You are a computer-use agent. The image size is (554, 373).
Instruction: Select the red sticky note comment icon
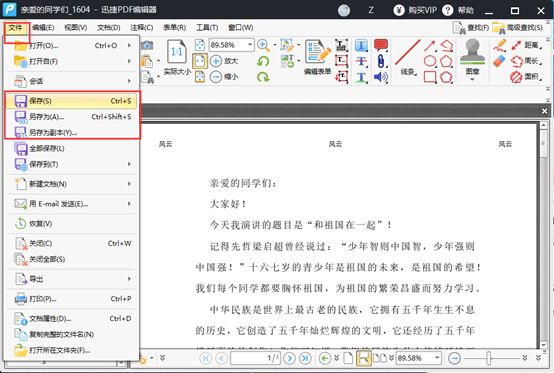(x=381, y=46)
